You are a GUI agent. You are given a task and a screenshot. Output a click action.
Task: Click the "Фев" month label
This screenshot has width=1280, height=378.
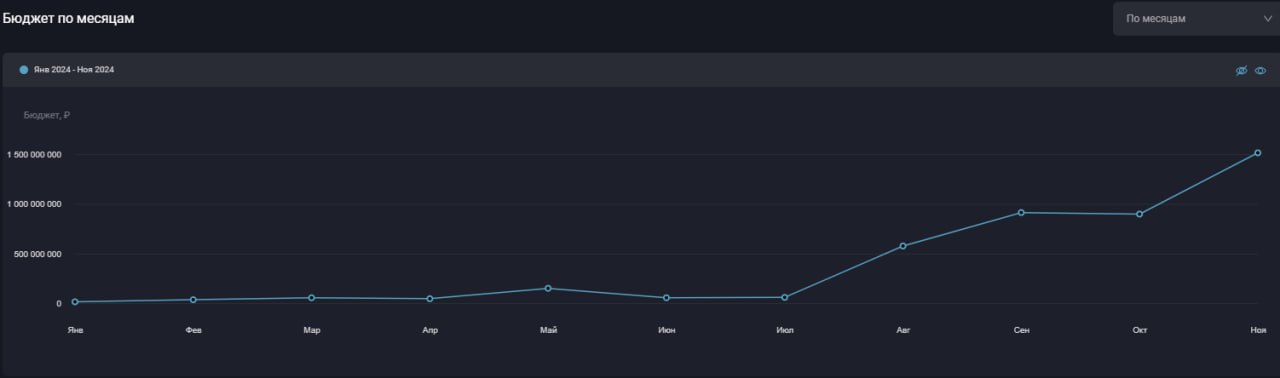[x=193, y=330]
